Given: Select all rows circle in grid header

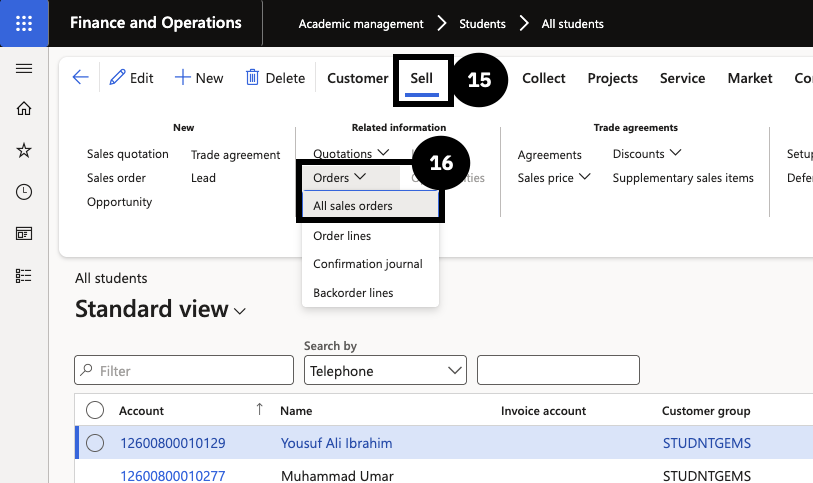Looking at the screenshot, I should point(95,410).
